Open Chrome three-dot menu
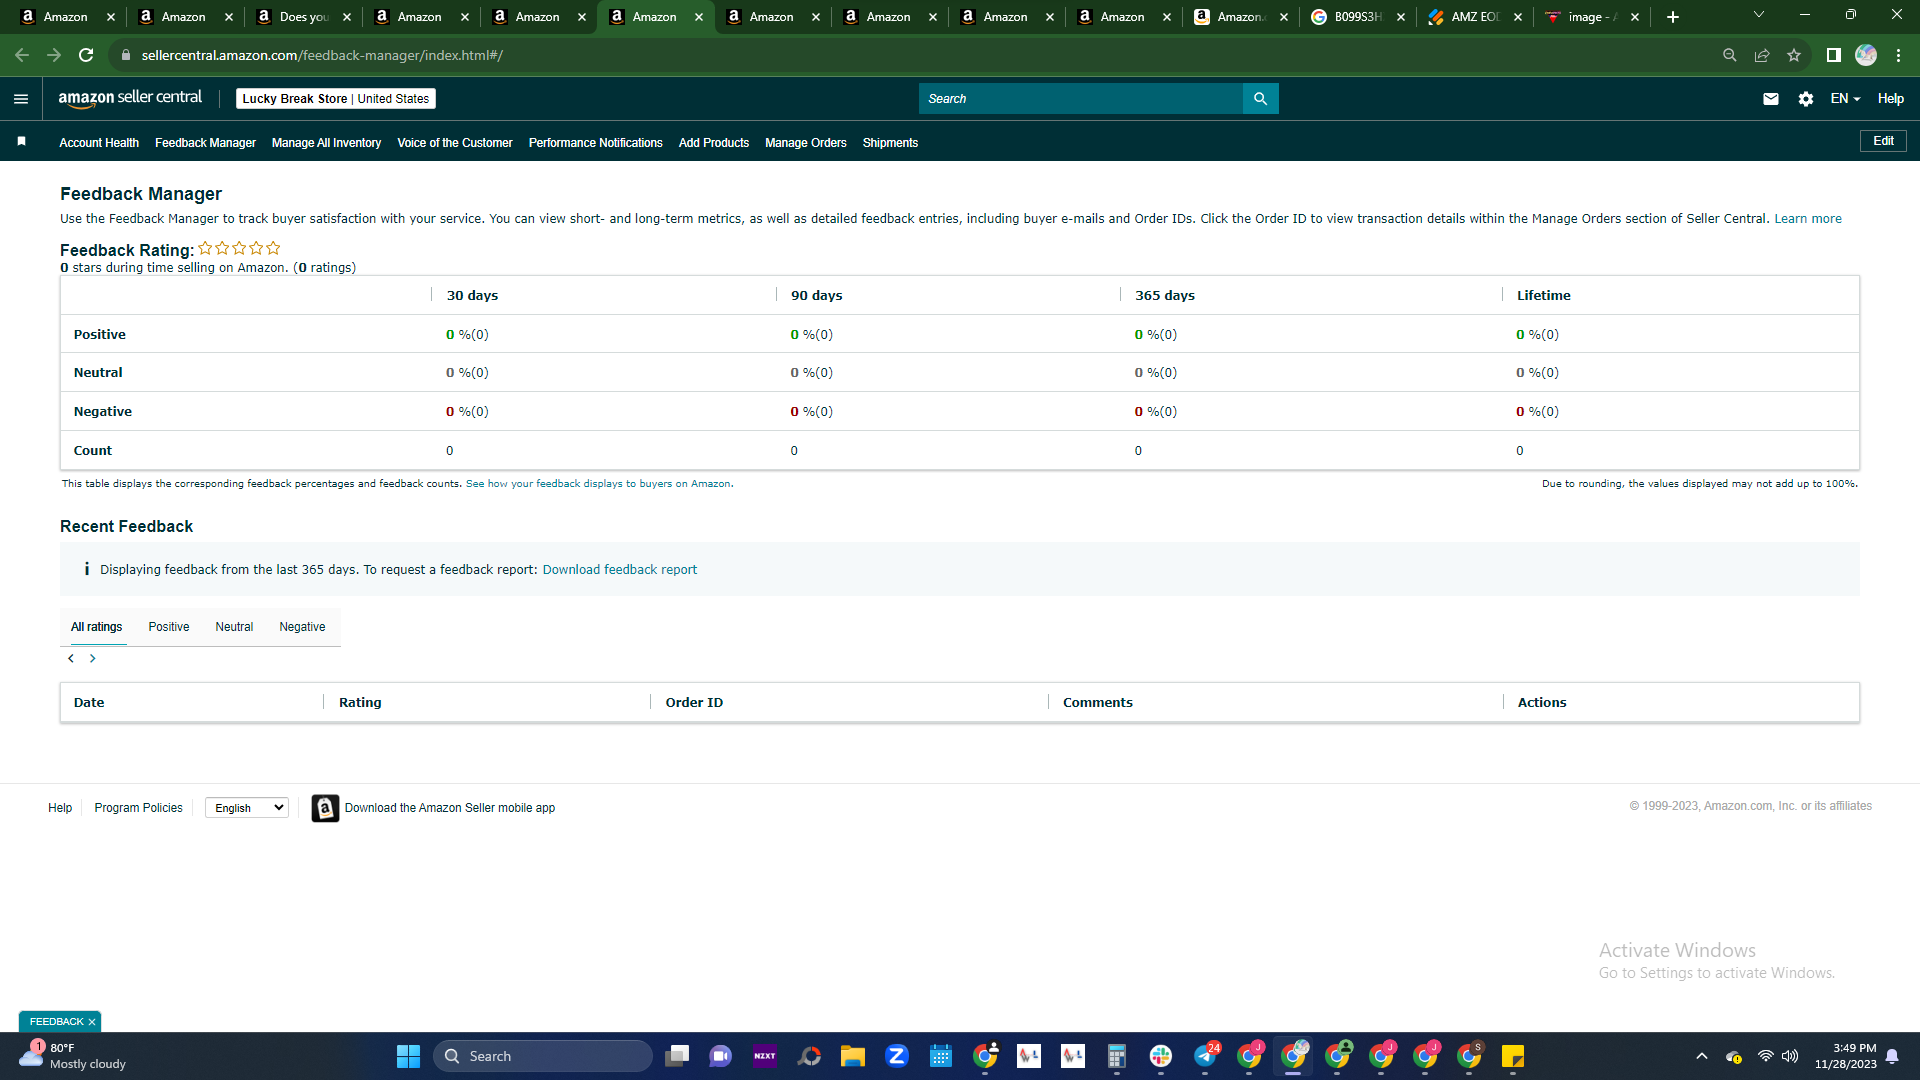Viewport: 1920px width, 1080px height. tap(1898, 55)
